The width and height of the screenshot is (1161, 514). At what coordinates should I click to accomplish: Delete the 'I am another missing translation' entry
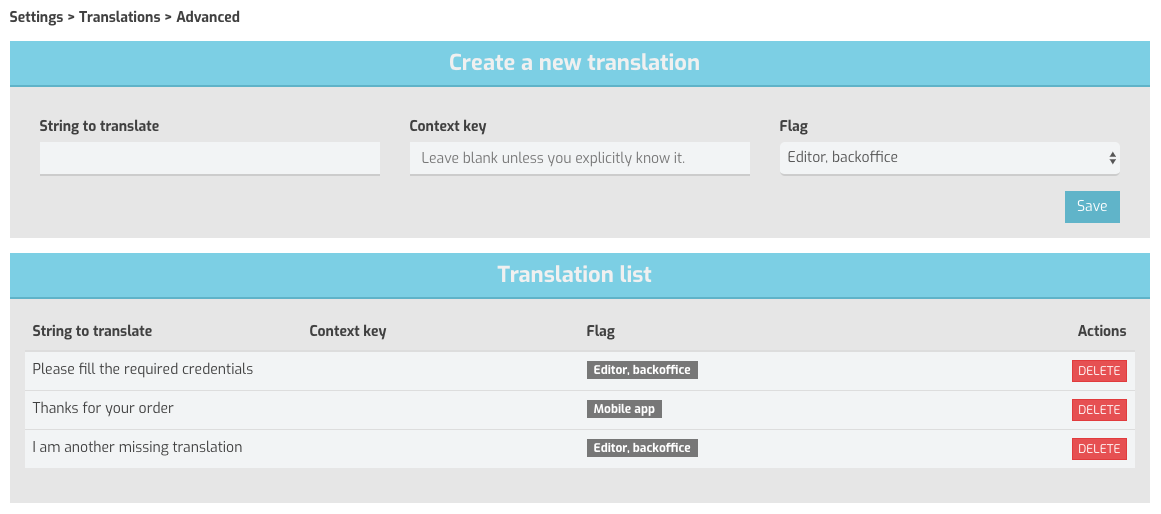(x=1099, y=449)
